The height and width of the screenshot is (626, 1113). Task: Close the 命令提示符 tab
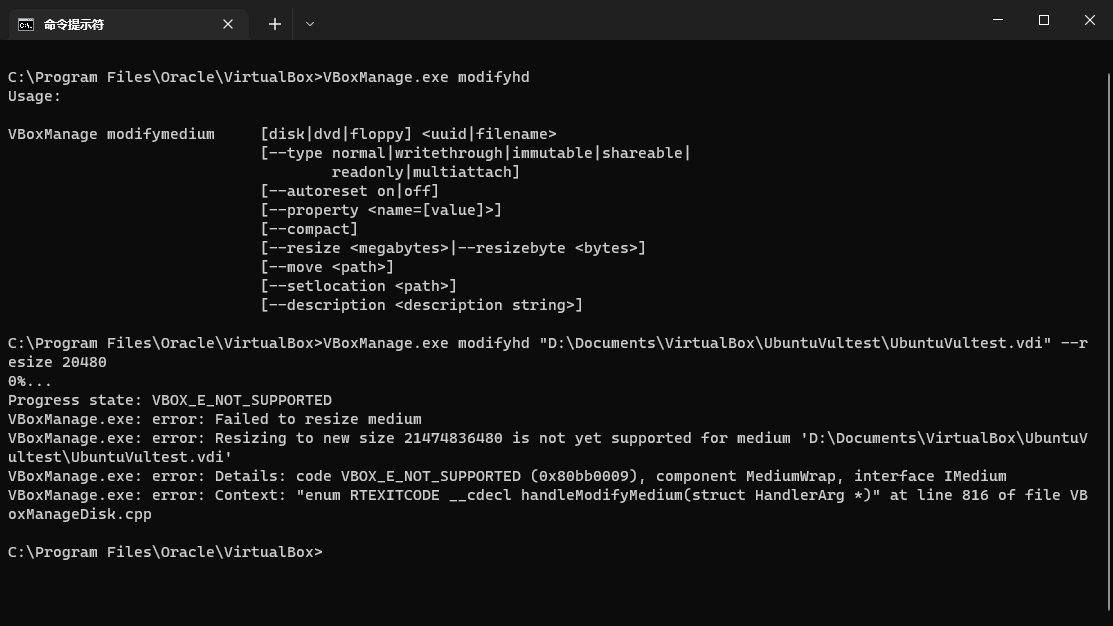(x=228, y=24)
